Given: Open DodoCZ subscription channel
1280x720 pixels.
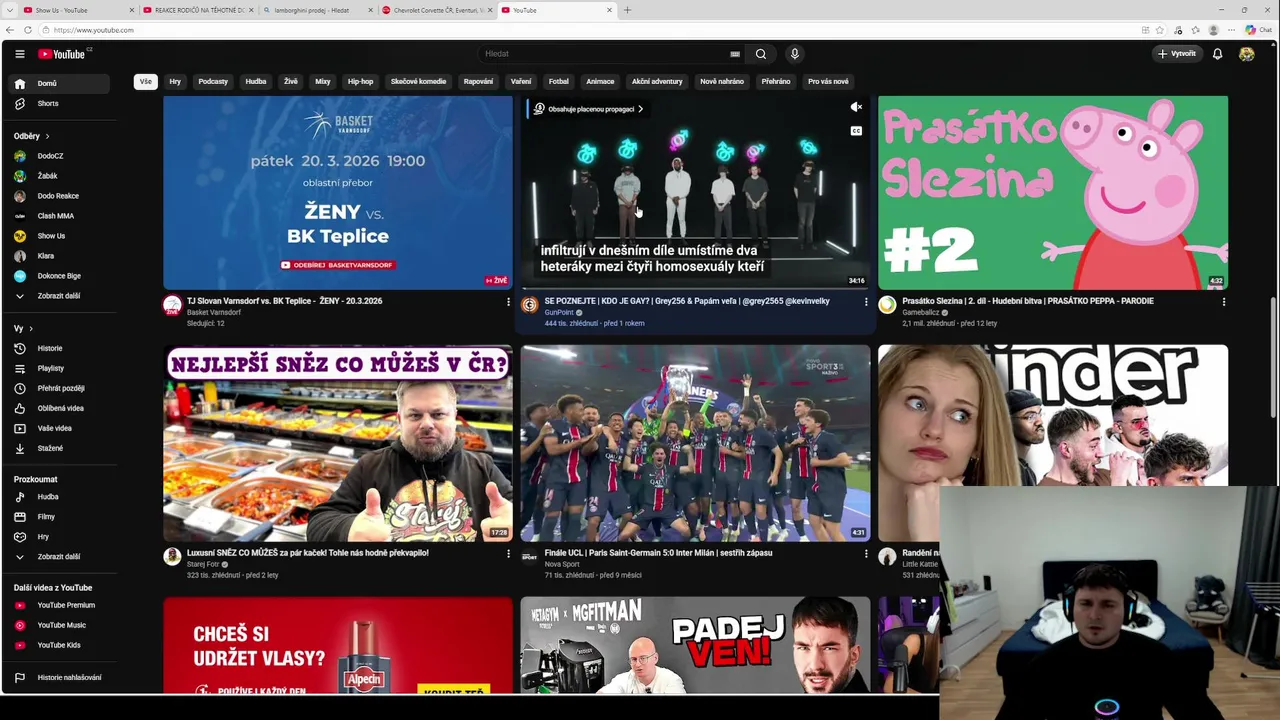Looking at the screenshot, I should [x=60, y=156].
